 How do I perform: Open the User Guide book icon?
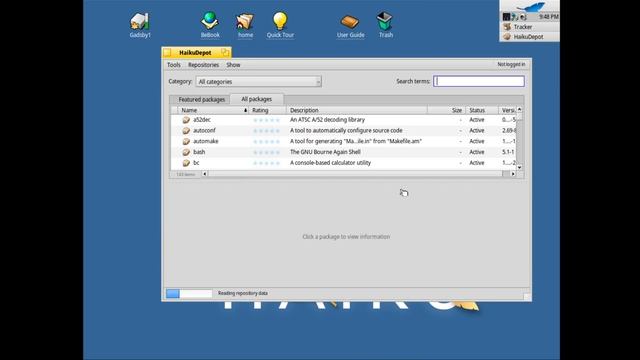coord(350,22)
